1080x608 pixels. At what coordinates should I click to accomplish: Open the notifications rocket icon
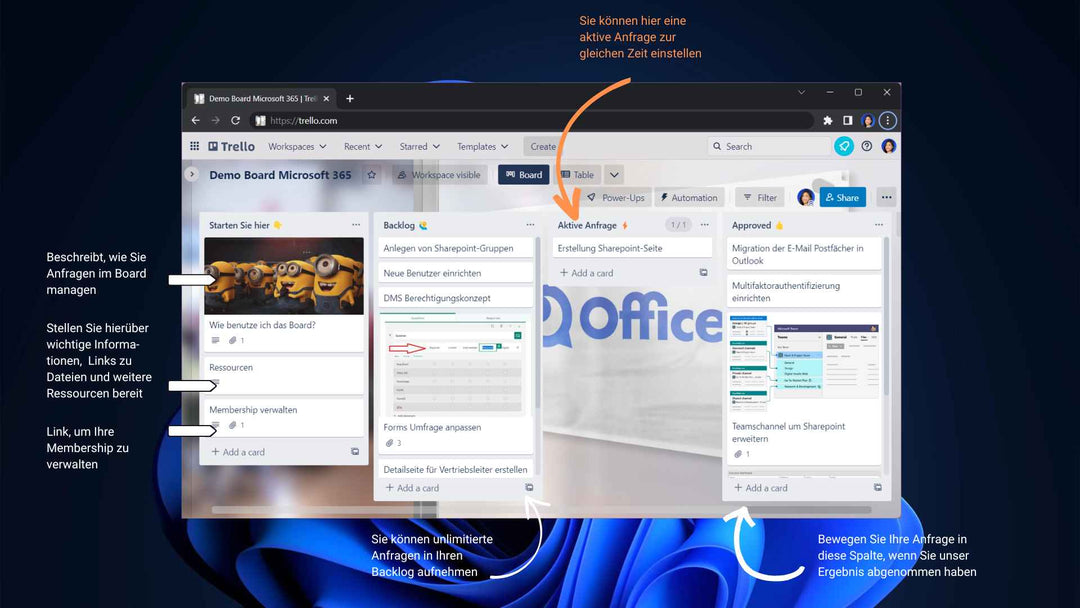(844, 146)
